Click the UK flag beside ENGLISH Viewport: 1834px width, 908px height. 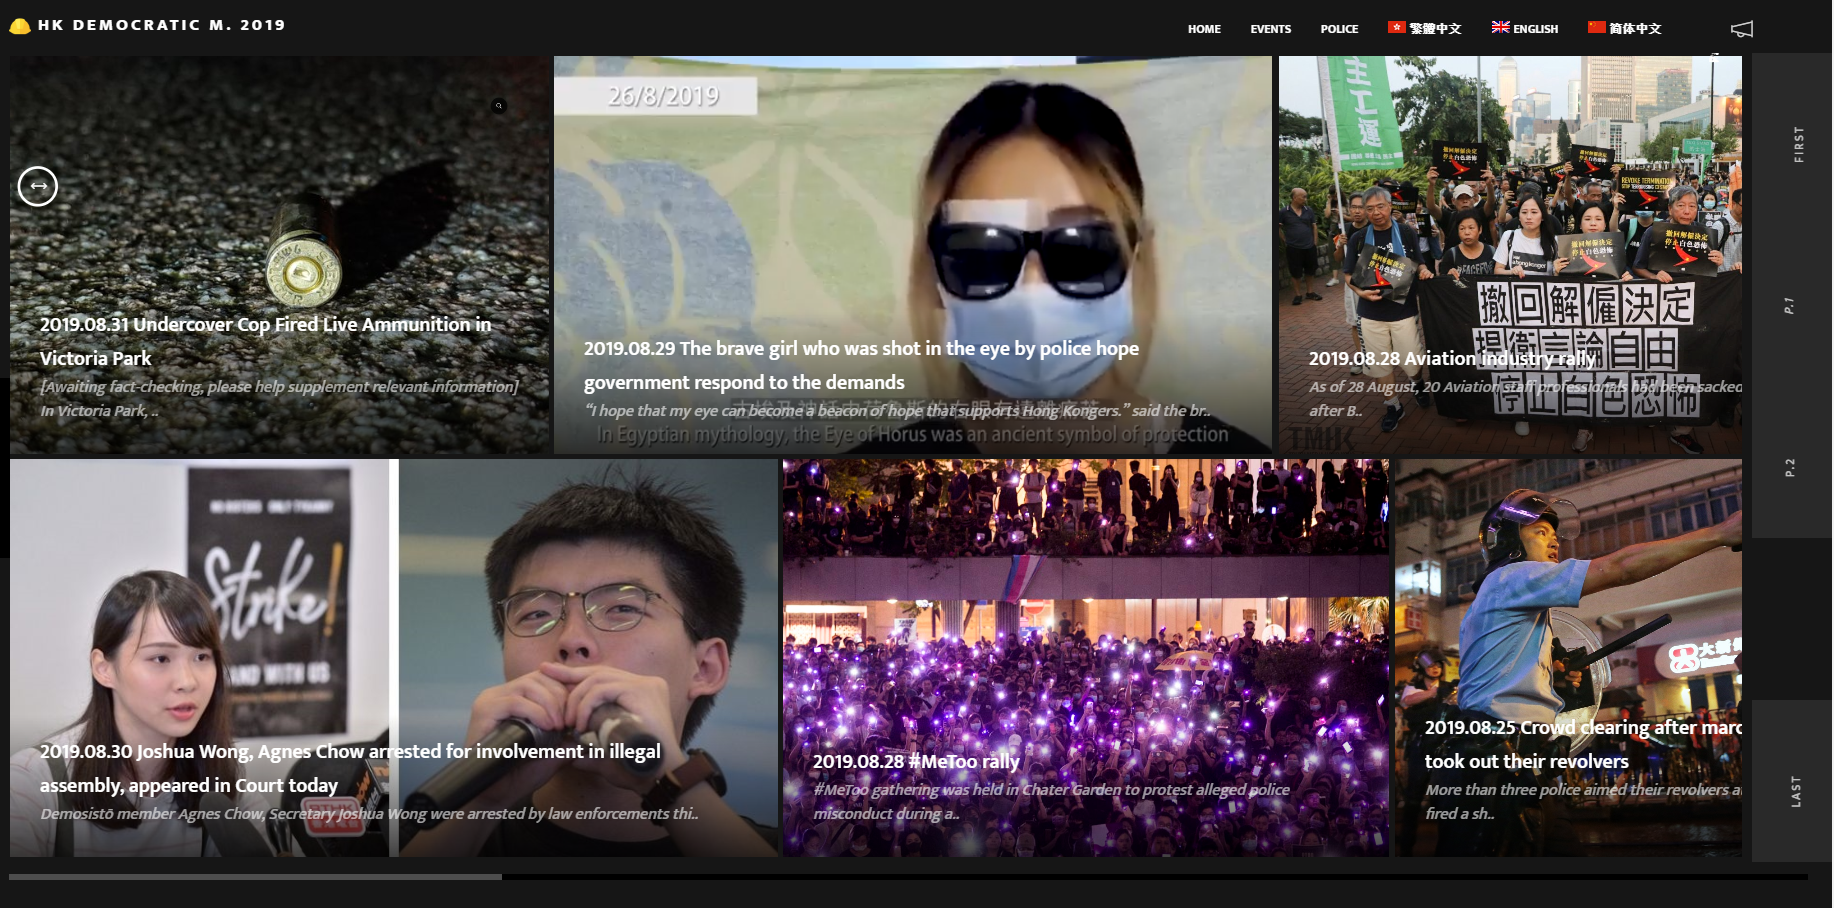coord(1500,27)
